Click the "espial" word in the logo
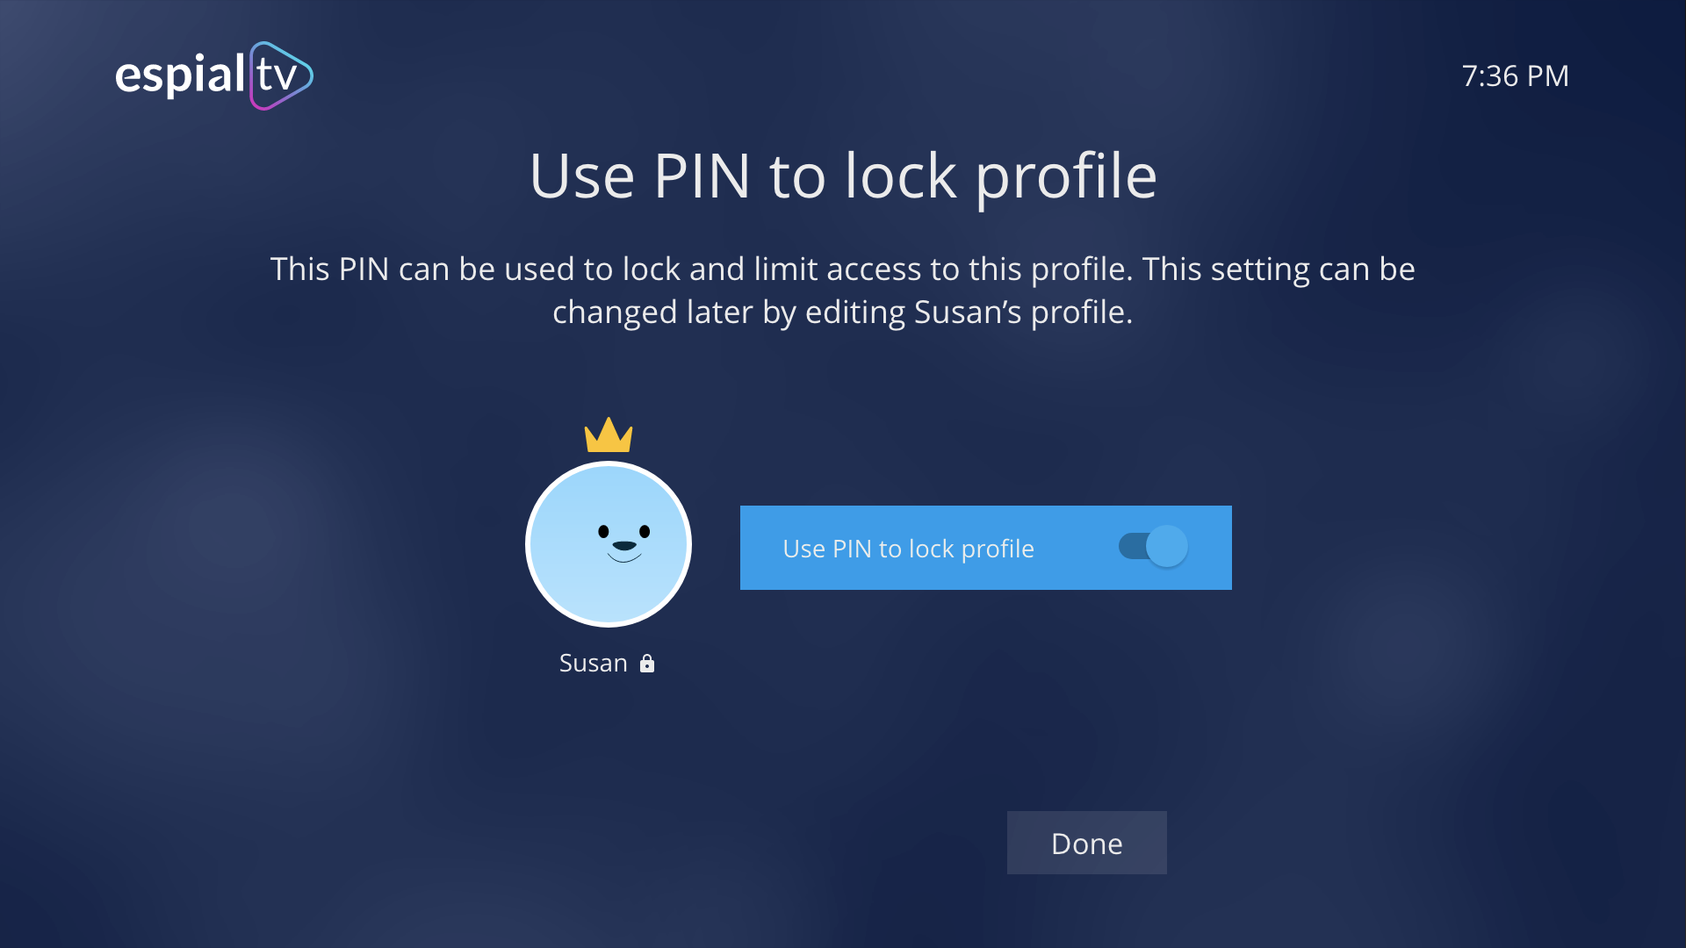The image size is (1686, 948). 180,76
